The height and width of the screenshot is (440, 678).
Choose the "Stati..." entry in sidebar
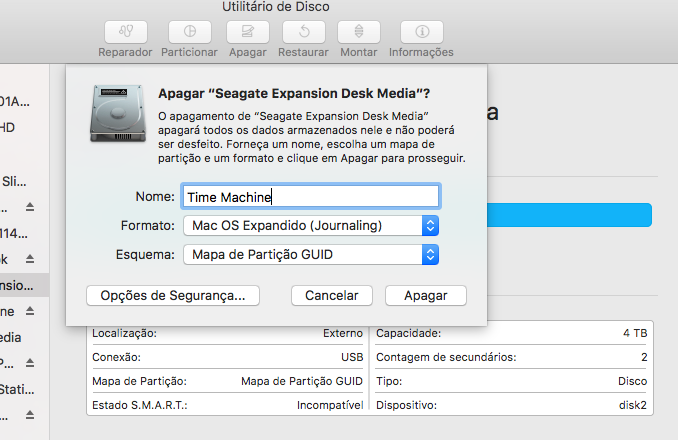pos(15,388)
